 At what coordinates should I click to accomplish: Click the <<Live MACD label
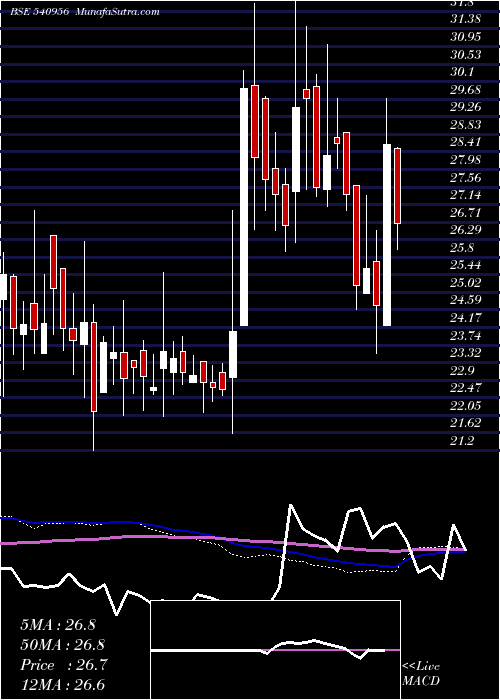[421, 674]
